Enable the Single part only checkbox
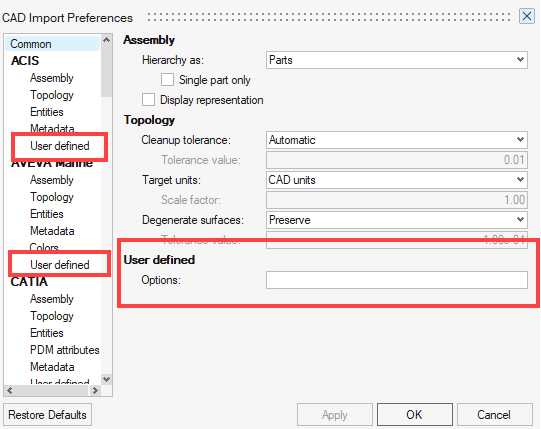 pyautogui.click(x=167, y=79)
